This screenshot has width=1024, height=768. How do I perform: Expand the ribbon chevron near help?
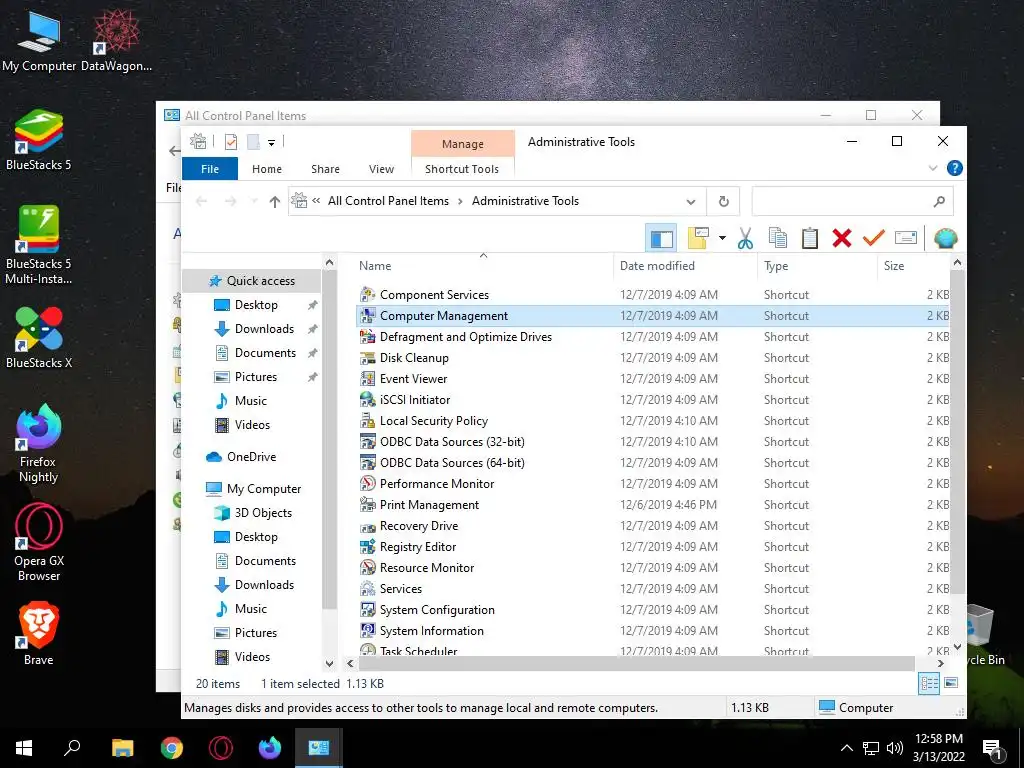pos(933,168)
